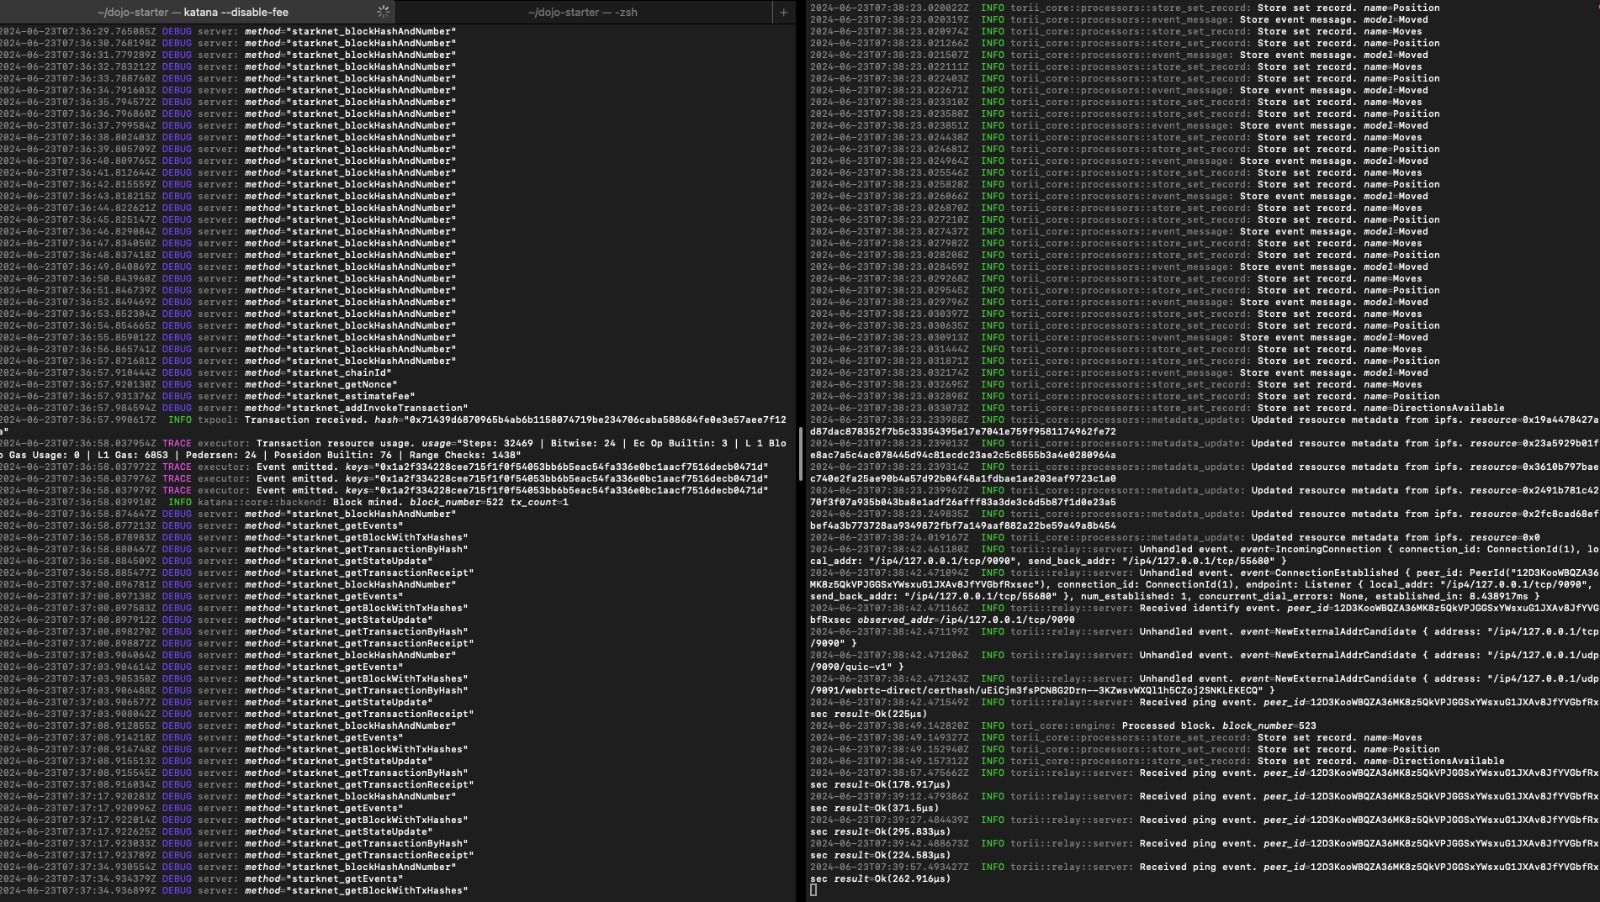1600x902 pixels.
Task: Click 'resource=0x0' metadata update line
Action: point(1175,537)
